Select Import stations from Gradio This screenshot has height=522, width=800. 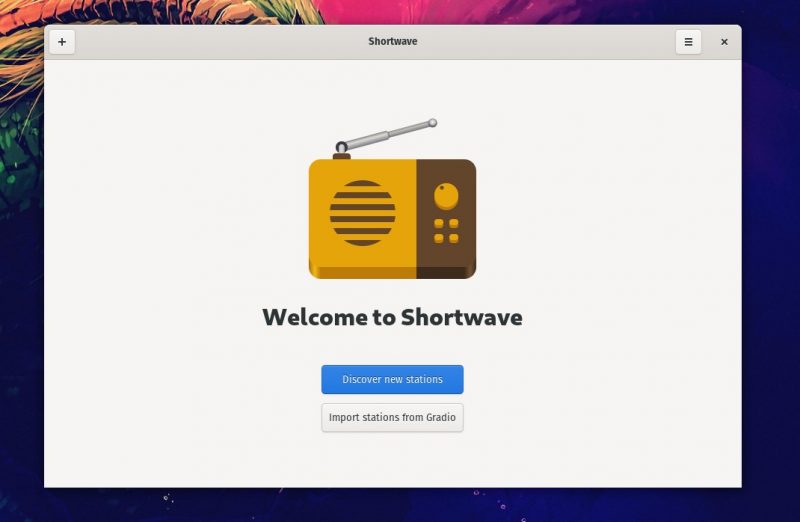coord(392,417)
